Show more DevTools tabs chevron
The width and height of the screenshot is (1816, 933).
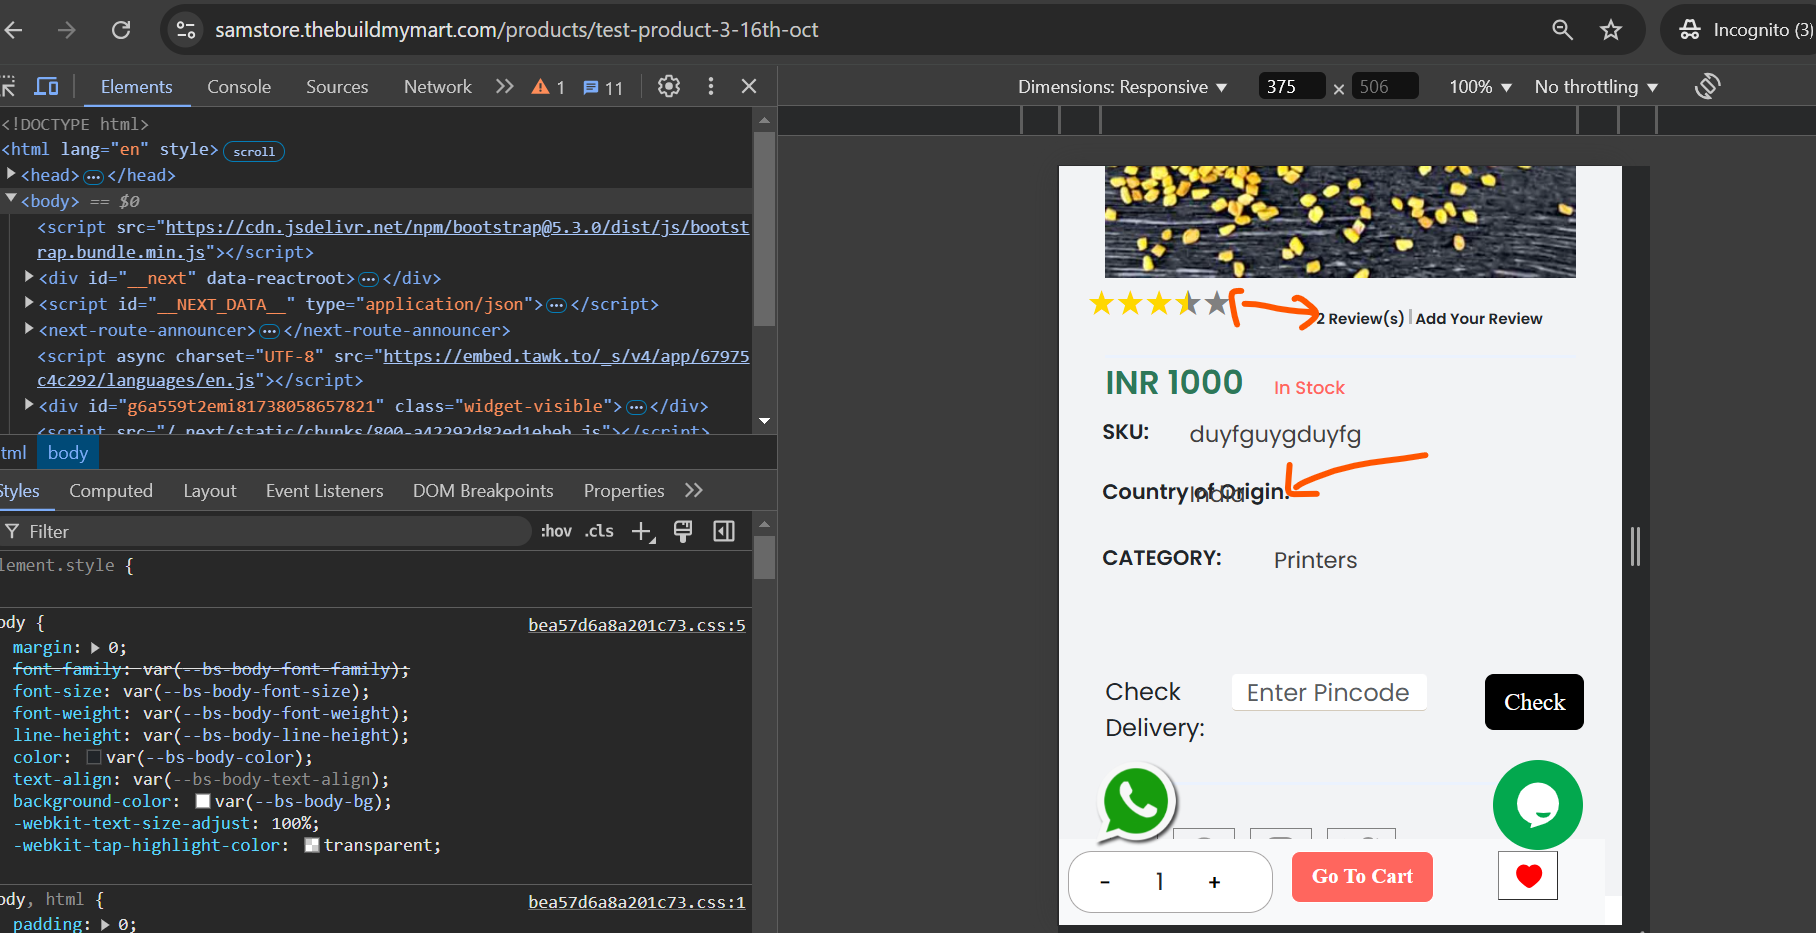(x=505, y=86)
